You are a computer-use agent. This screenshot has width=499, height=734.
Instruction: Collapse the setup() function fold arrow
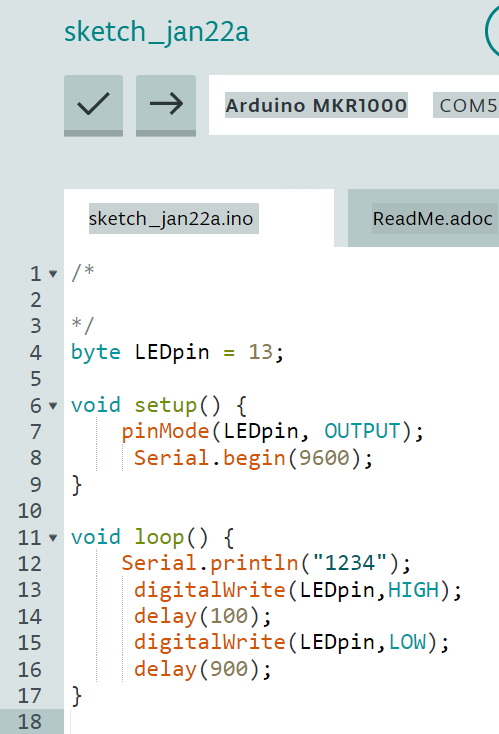[53, 406]
